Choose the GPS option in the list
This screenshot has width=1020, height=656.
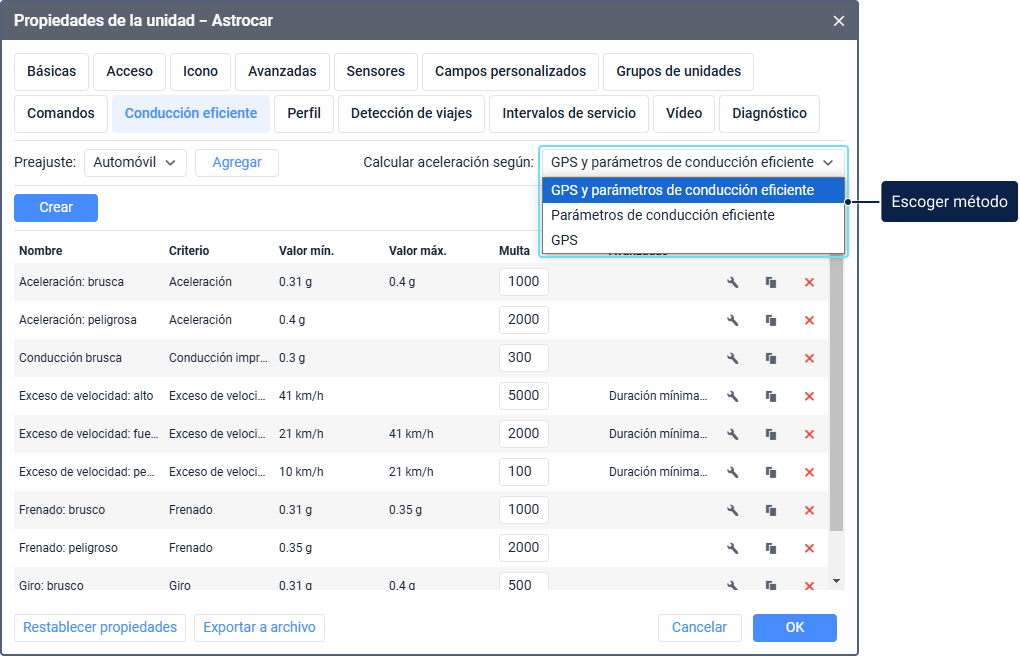point(564,240)
